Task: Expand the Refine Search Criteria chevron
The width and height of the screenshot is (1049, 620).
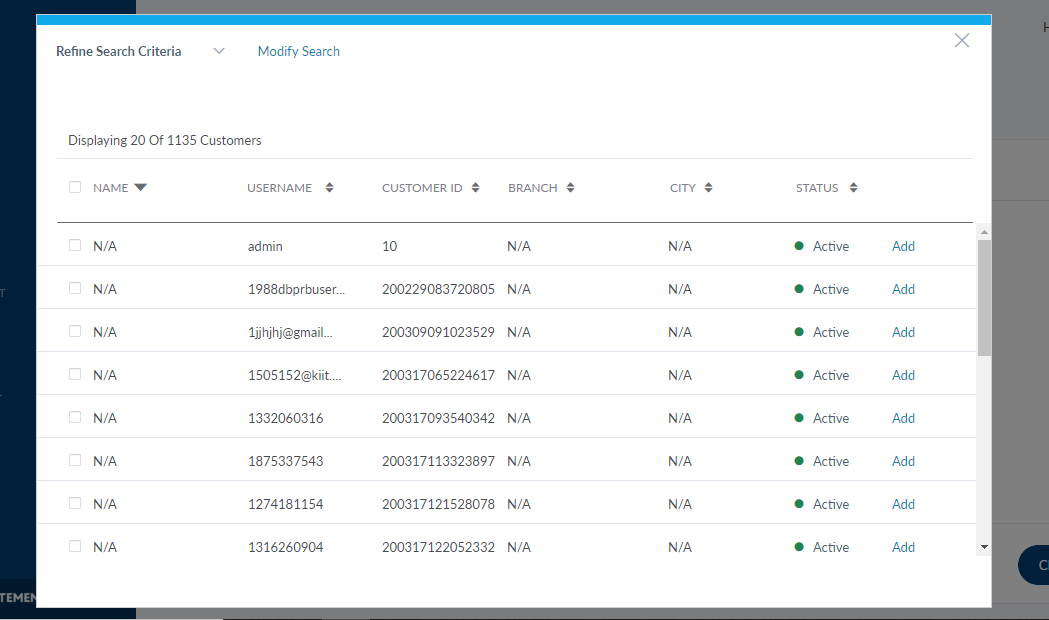Action: tap(219, 52)
